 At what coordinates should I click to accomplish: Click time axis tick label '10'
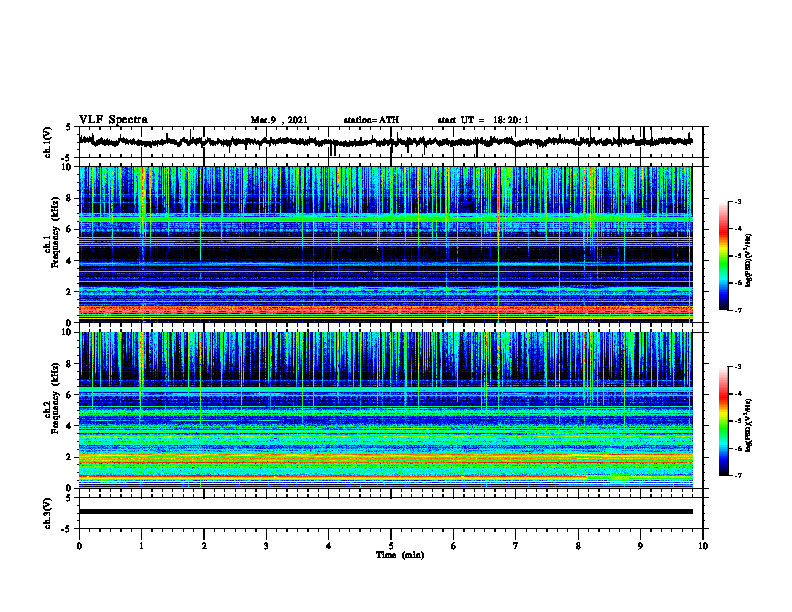click(x=703, y=546)
